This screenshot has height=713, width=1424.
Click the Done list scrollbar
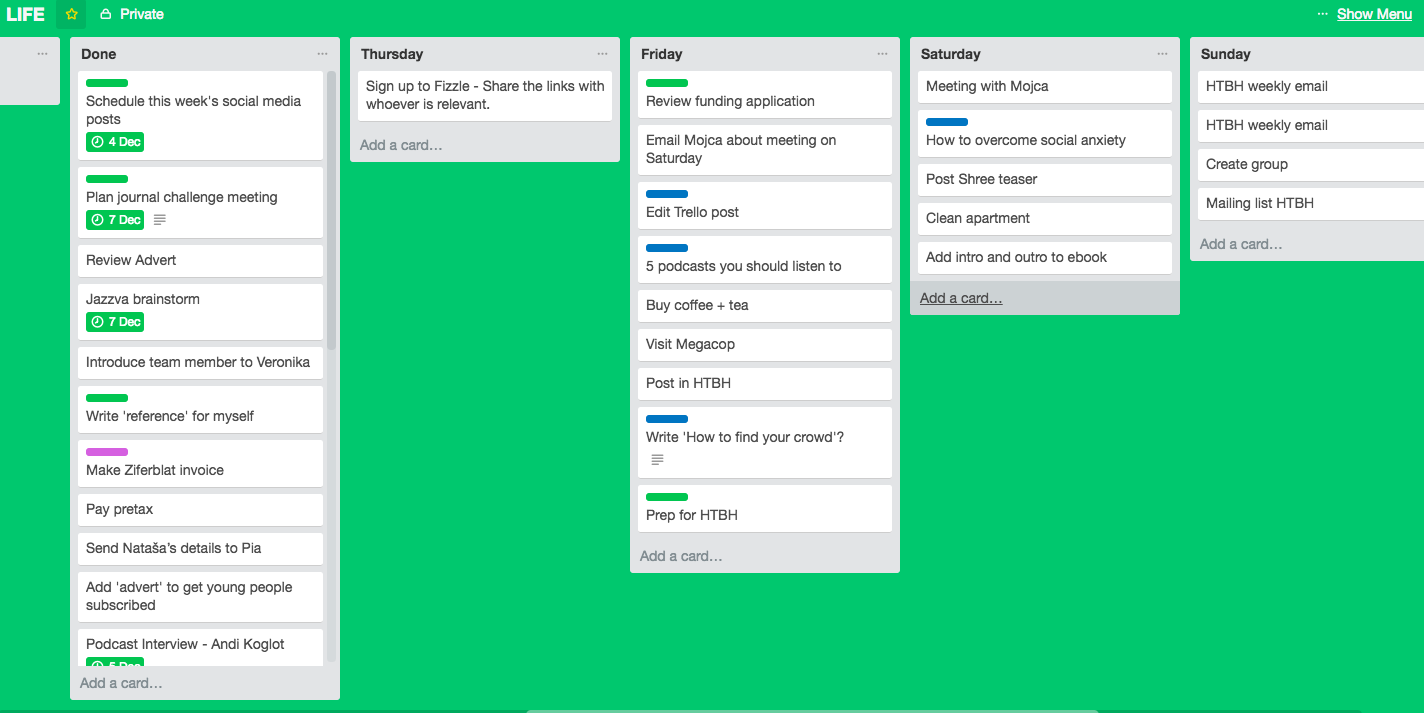[332, 210]
